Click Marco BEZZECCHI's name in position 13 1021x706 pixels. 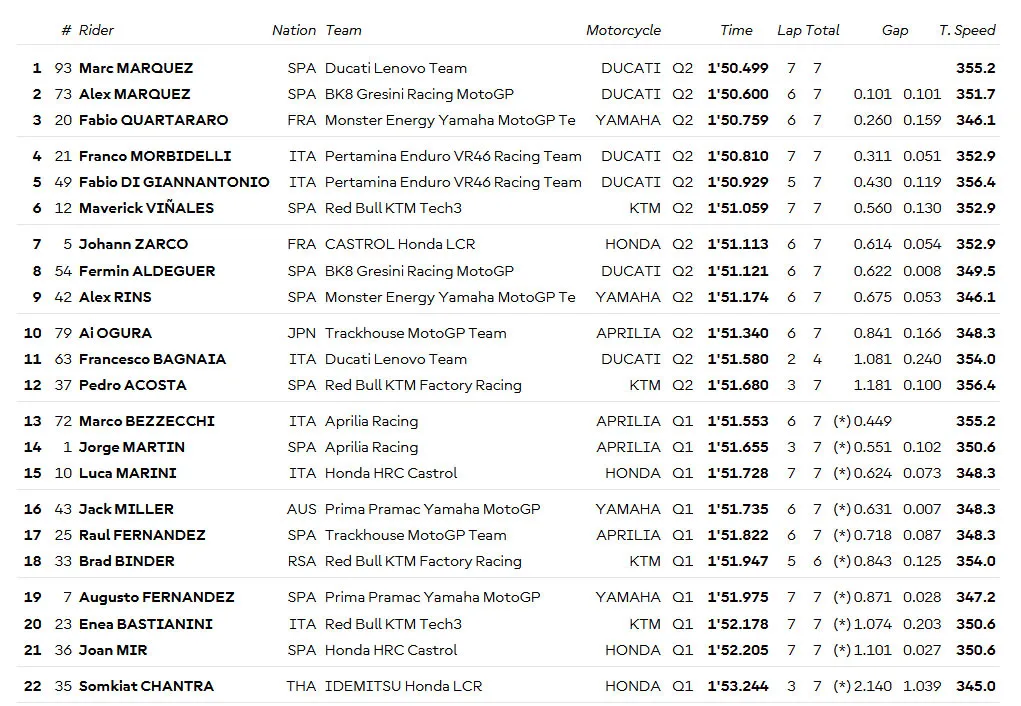click(x=147, y=421)
